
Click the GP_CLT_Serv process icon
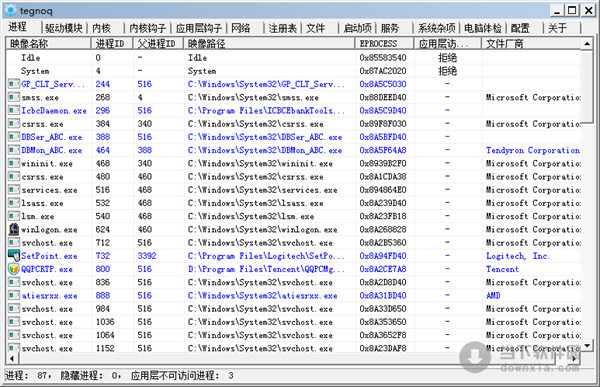click(14, 84)
